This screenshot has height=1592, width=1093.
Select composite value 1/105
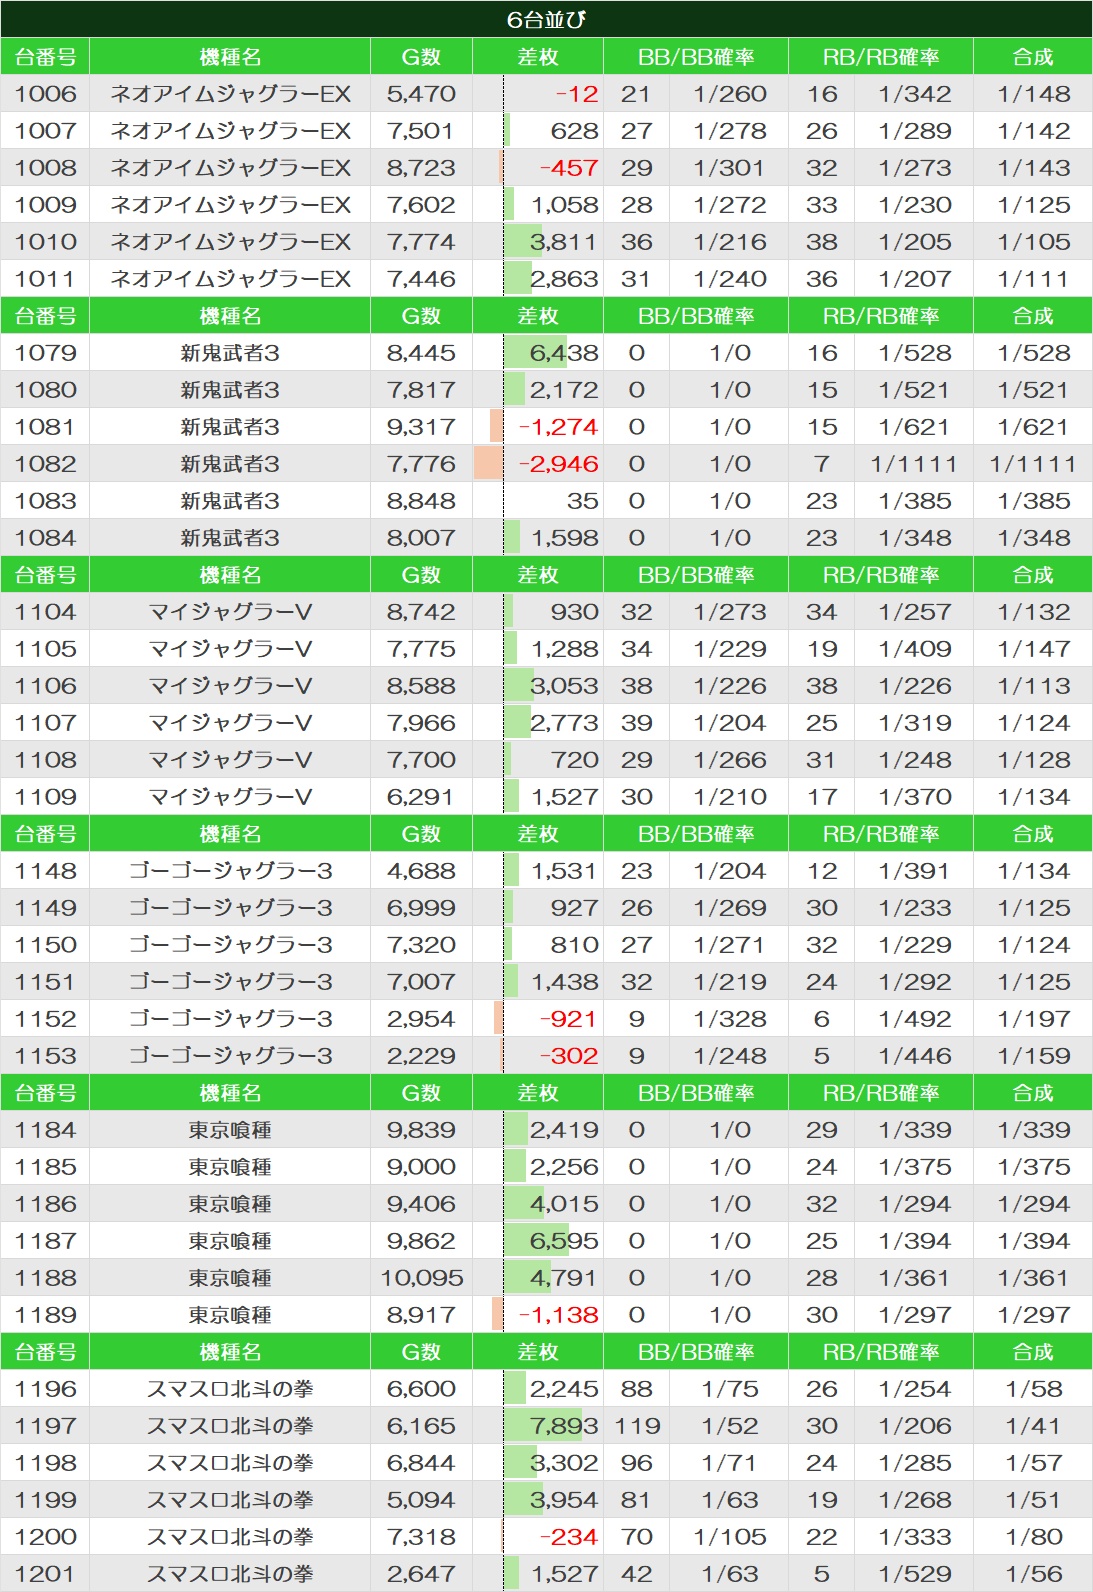1034,242
